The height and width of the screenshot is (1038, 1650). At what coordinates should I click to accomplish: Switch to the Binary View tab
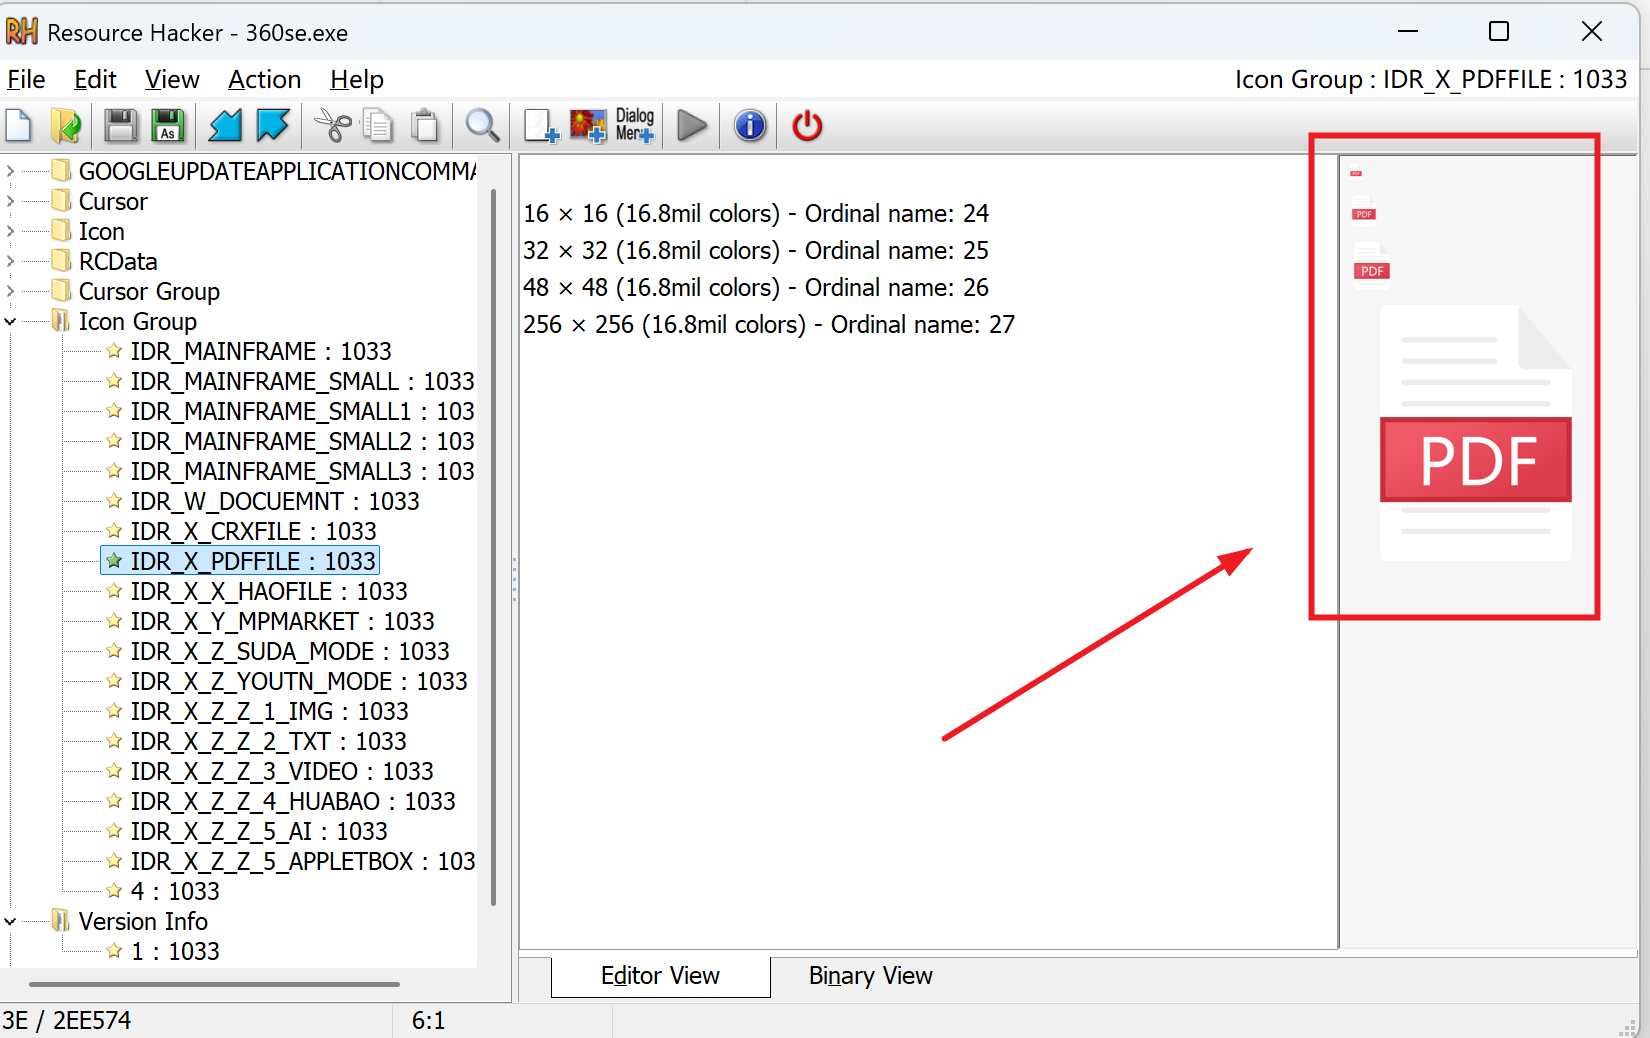(x=871, y=976)
